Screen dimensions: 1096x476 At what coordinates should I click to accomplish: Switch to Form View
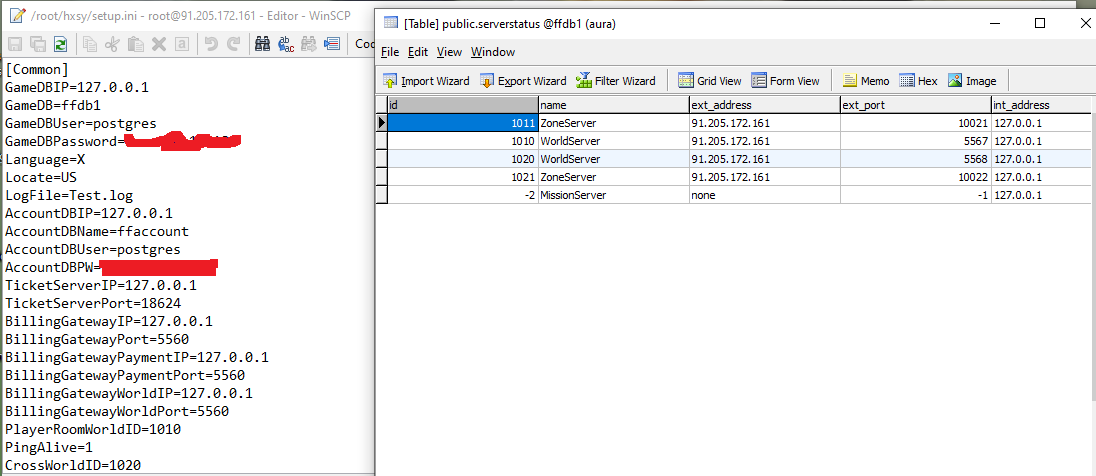tap(785, 81)
